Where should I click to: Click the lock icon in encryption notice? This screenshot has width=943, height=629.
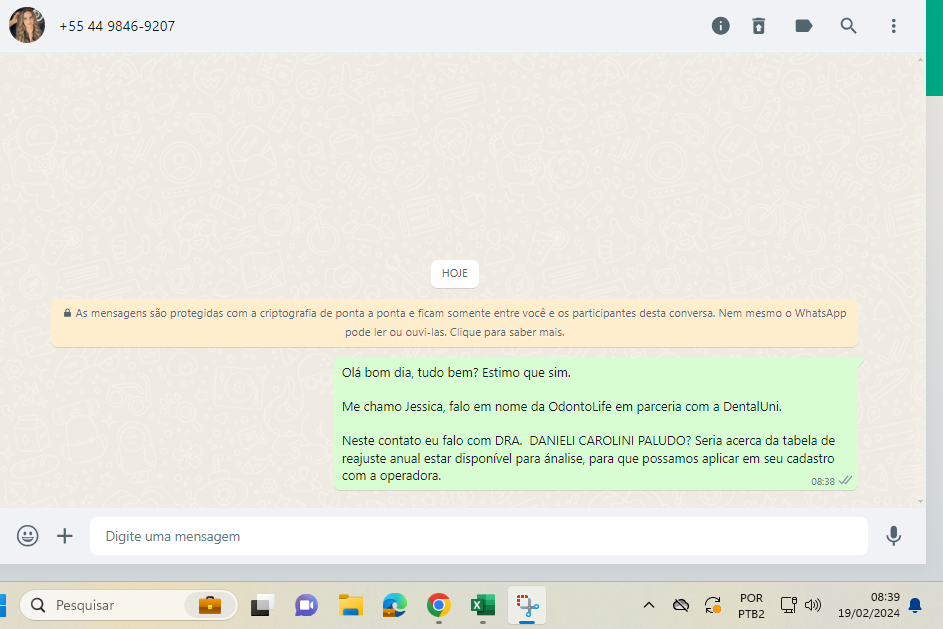[x=67, y=313]
